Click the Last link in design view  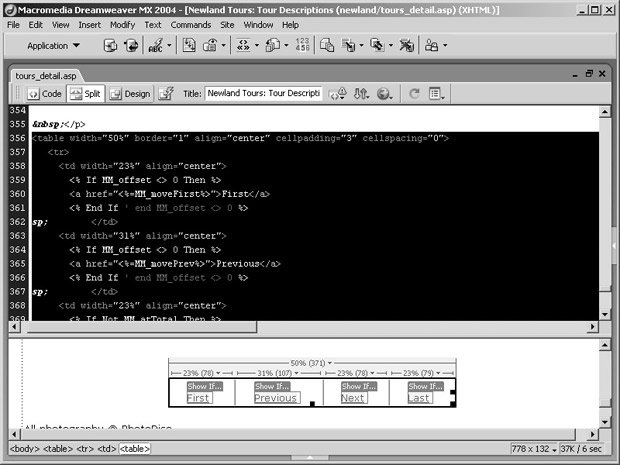coord(418,398)
